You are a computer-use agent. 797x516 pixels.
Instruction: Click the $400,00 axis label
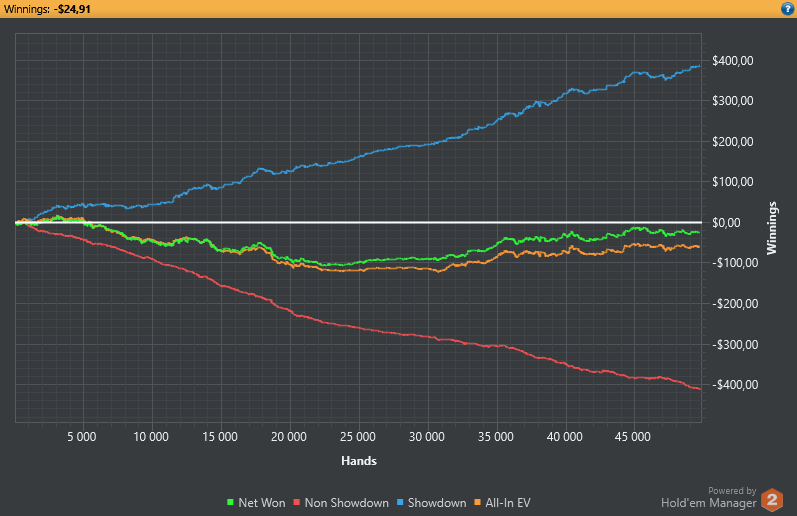[732, 61]
